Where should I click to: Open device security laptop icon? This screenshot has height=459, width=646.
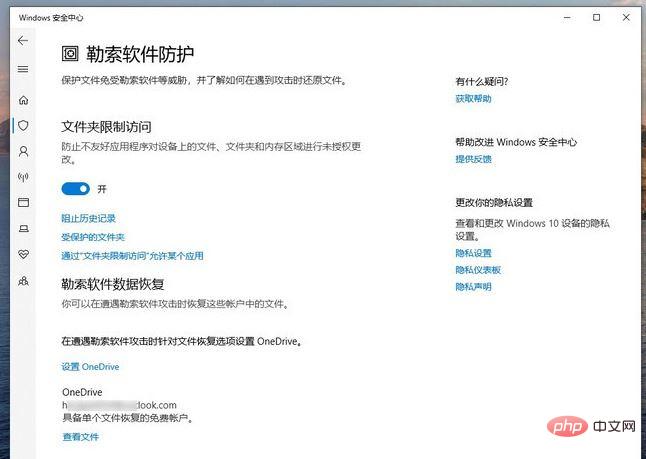point(23,228)
